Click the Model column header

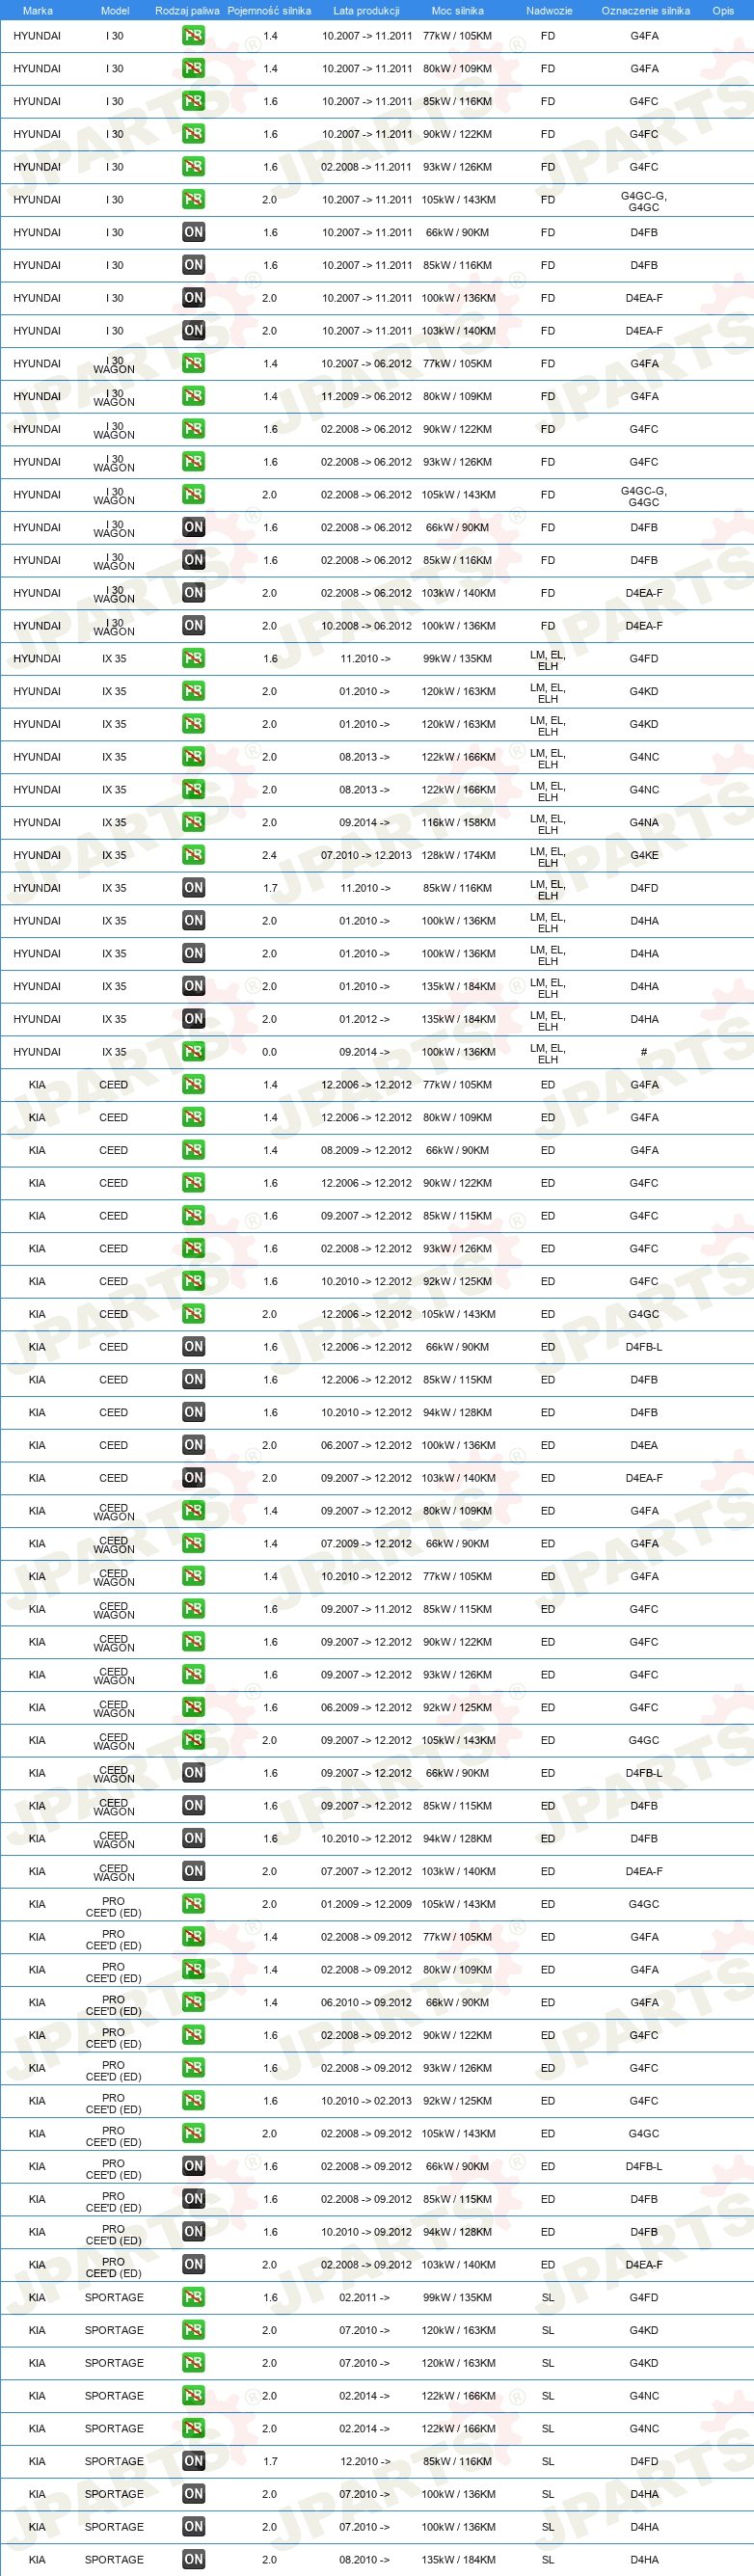click(115, 11)
